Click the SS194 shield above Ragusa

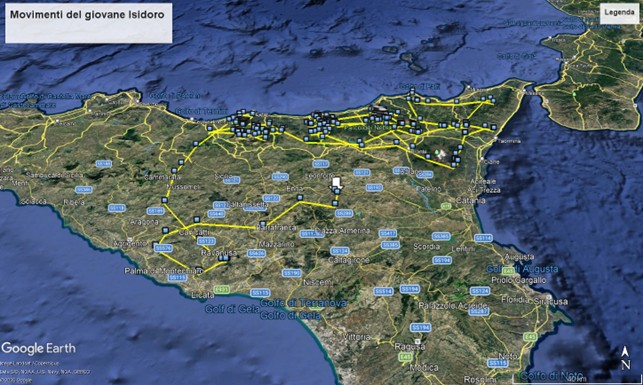coord(420,328)
